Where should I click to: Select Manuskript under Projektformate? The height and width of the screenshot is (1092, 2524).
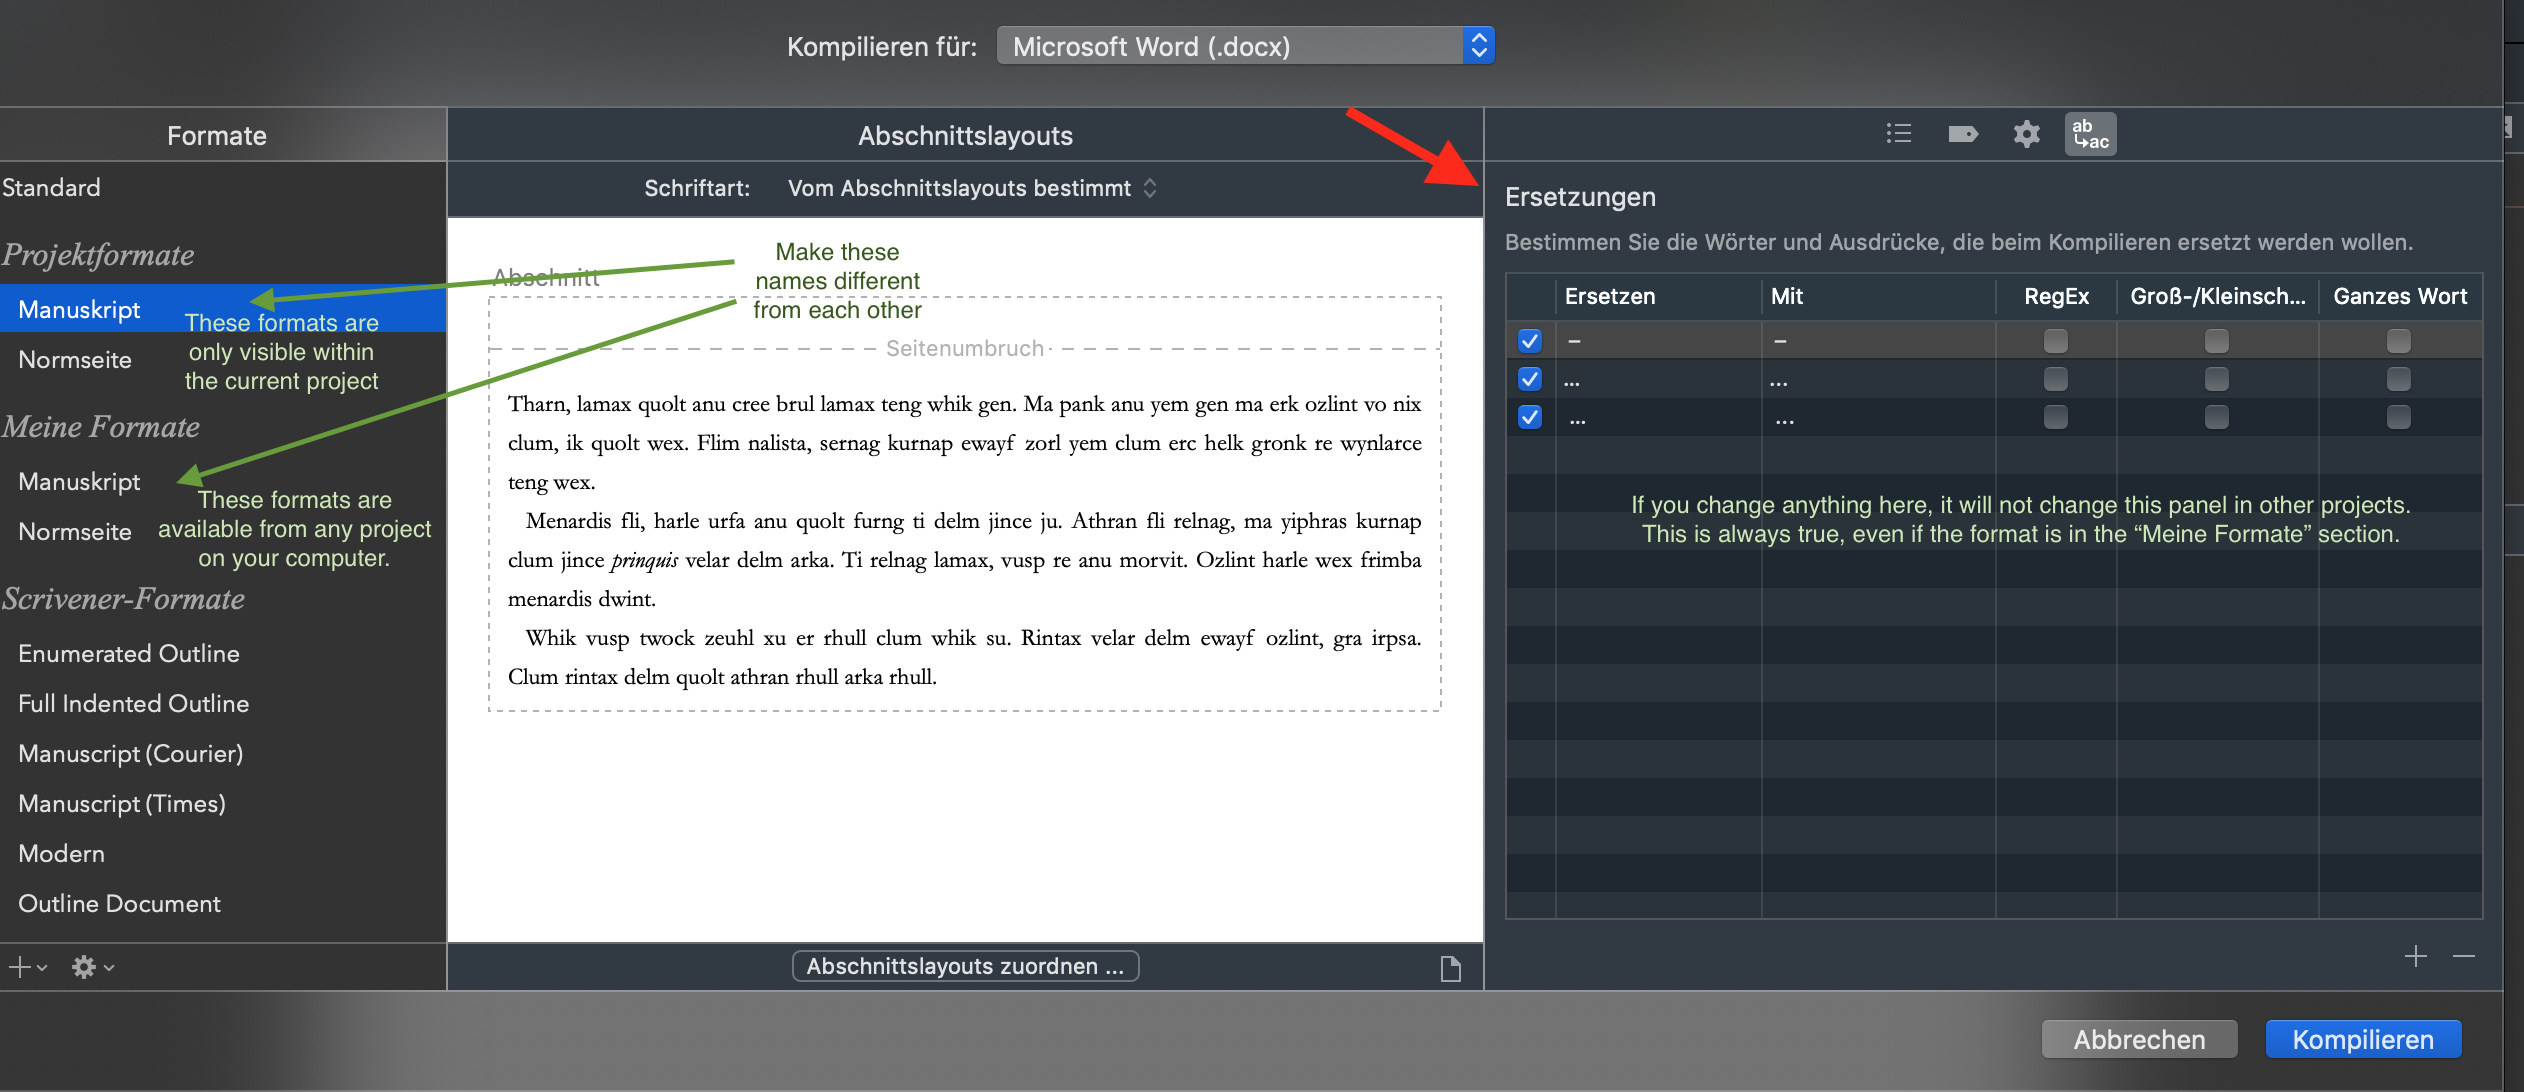point(222,309)
